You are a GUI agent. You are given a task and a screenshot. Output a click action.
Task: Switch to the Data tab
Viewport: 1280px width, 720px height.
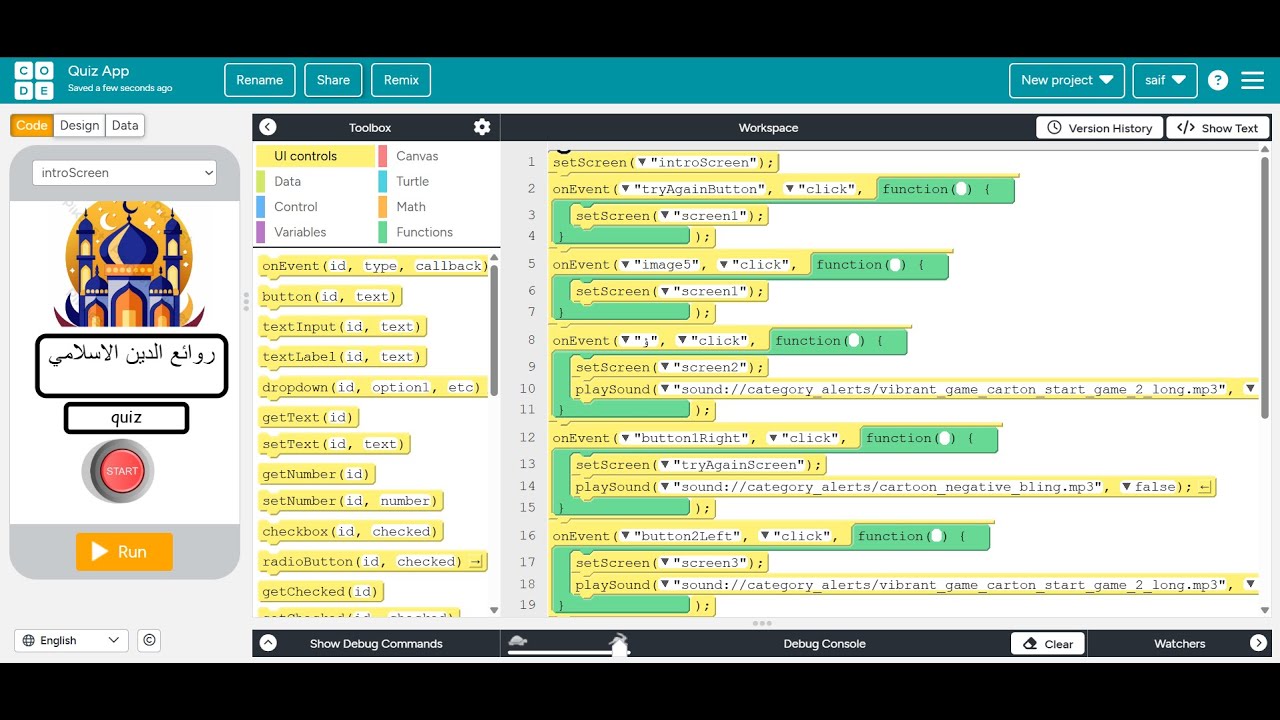125,125
